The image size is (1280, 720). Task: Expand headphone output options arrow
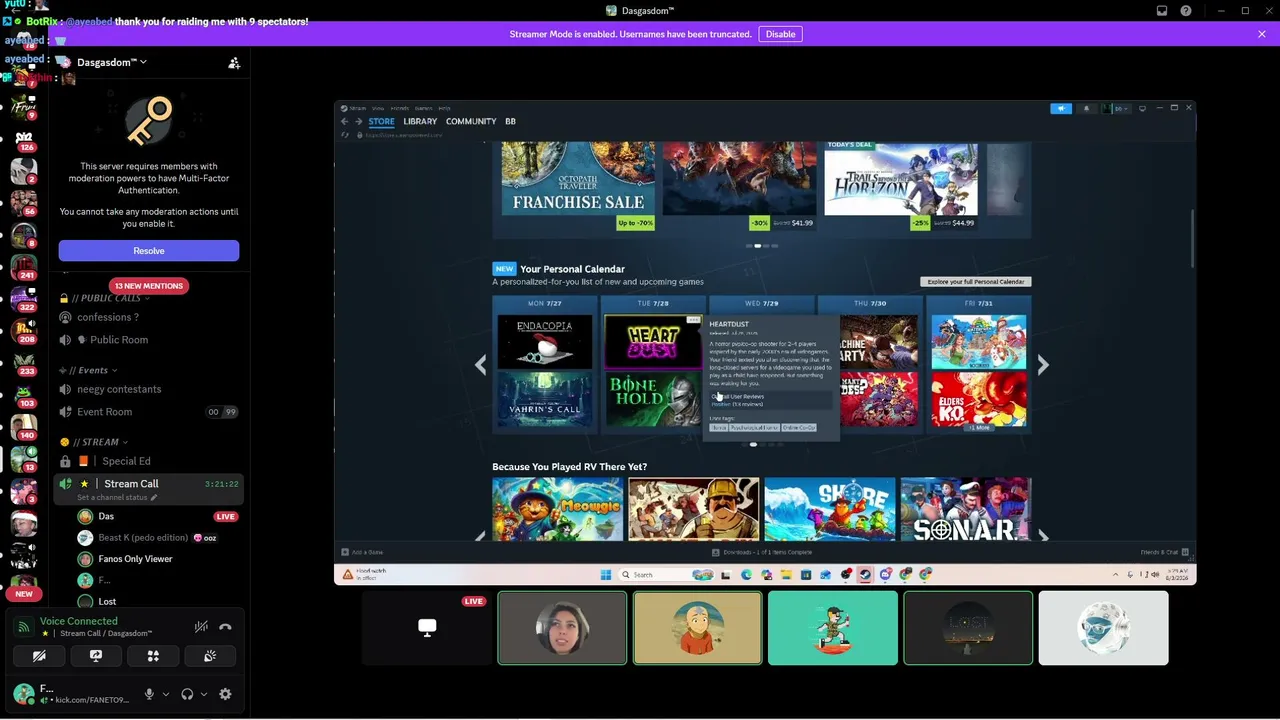(204, 694)
